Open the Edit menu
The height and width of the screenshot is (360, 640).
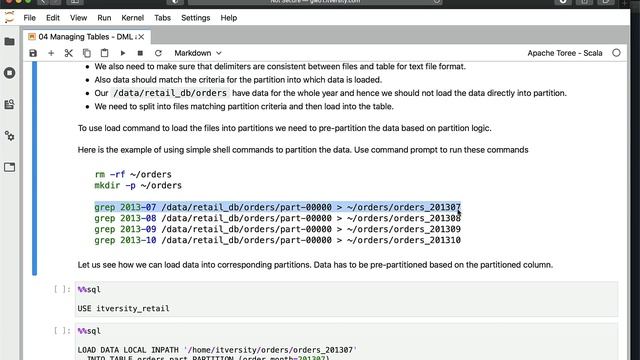pyautogui.click(x=53, y=18)
